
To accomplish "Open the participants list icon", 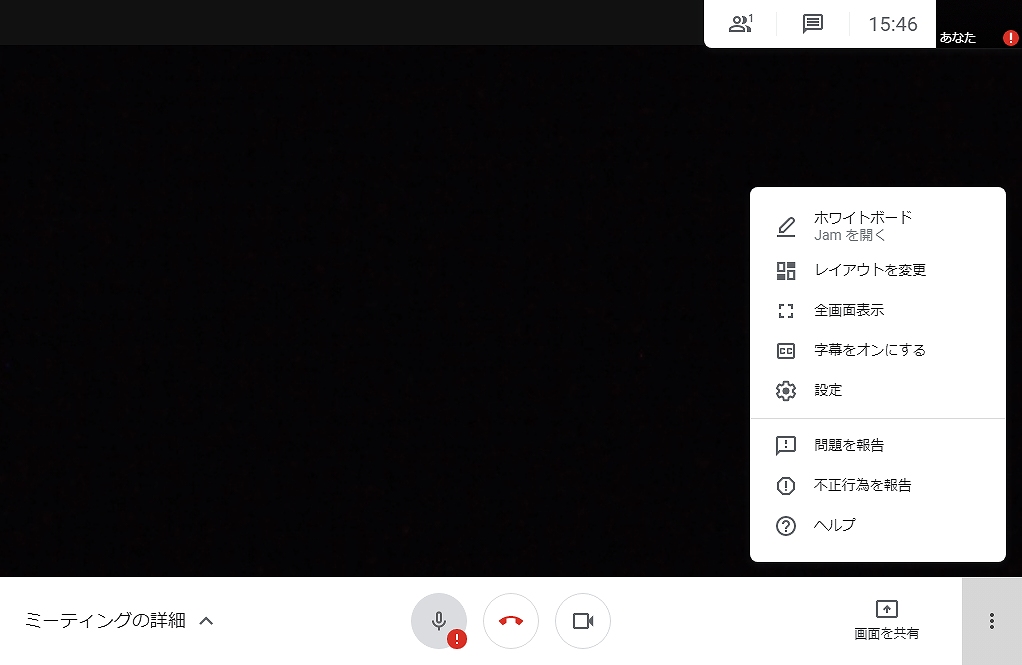I will pos(740,24).
